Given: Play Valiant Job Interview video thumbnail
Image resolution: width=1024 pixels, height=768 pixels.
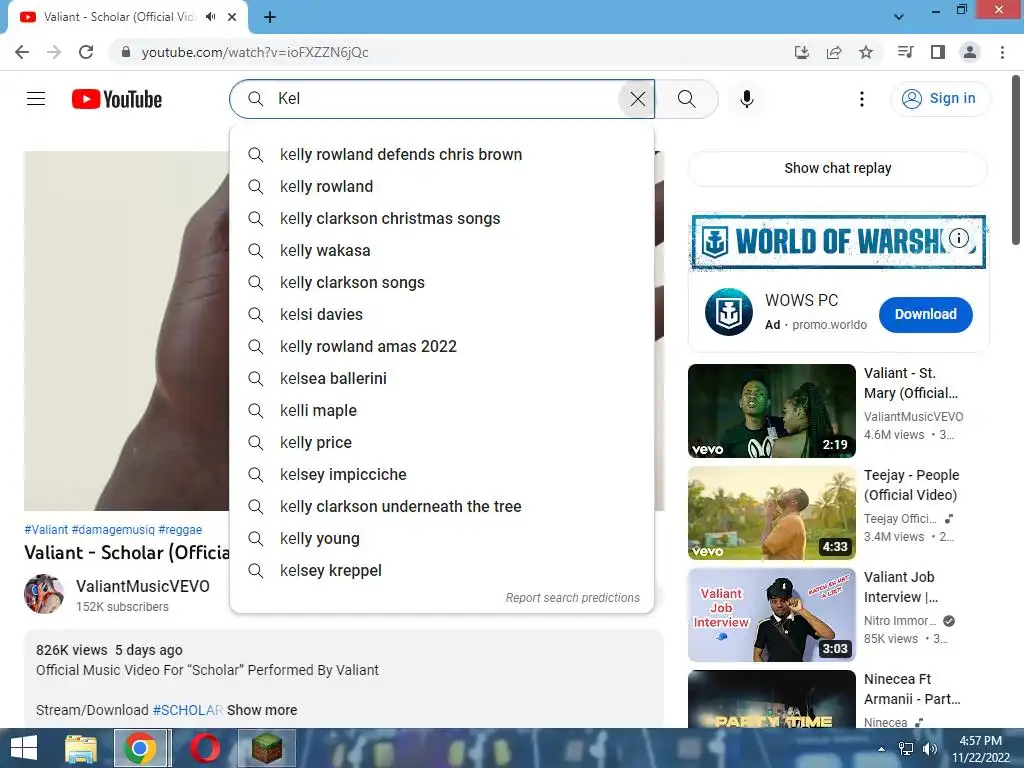Looking at the screenshot, I should pos(771,615).
